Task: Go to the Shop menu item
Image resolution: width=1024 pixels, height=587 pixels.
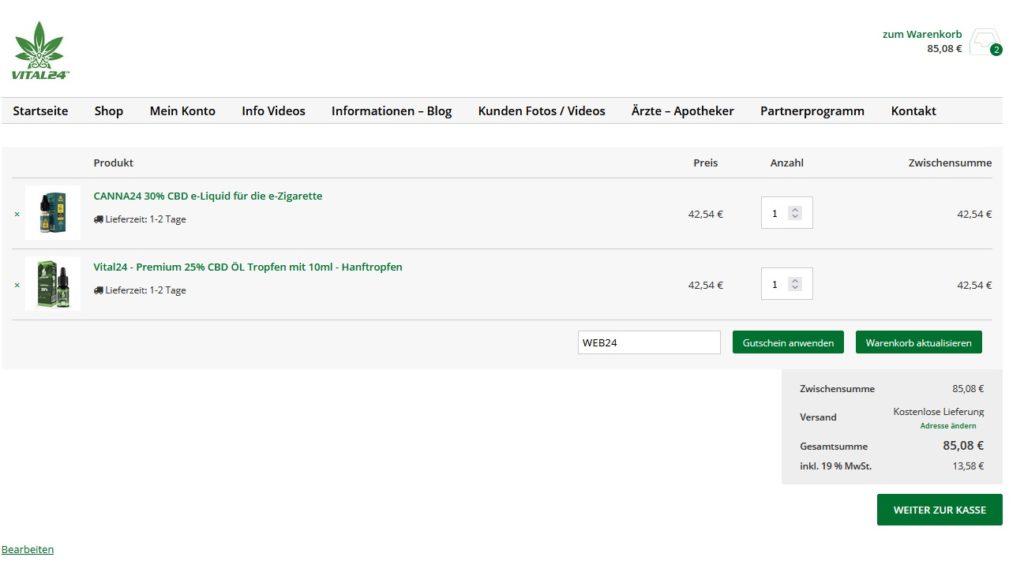Action: point(109,111)
